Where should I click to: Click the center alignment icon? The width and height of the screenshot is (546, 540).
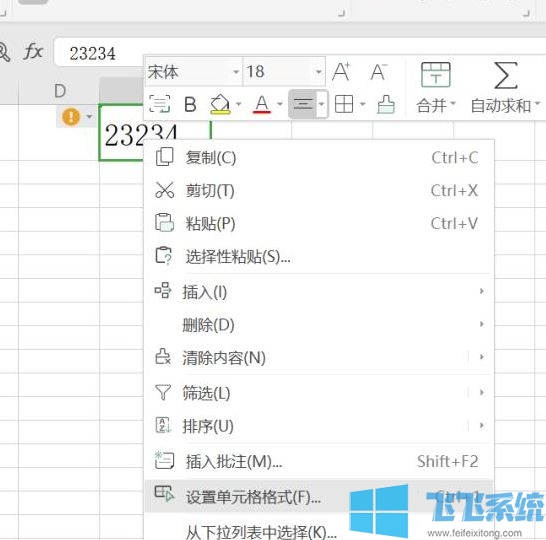point(303,104)
